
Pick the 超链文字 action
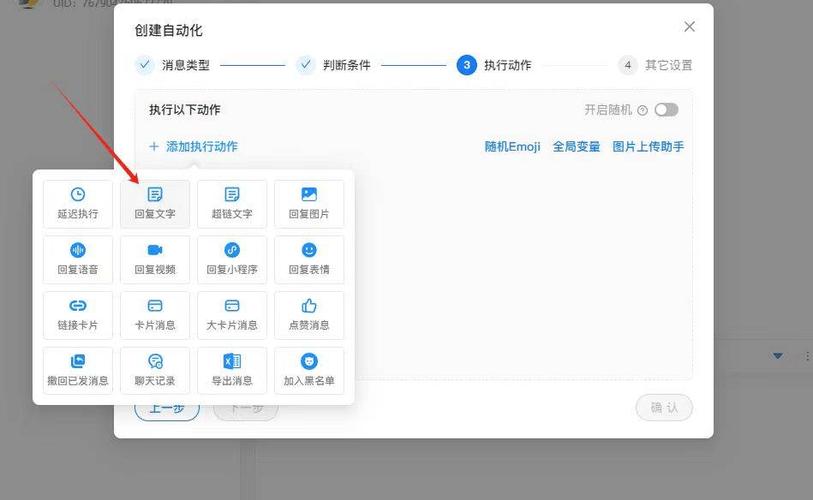(232, 204)
